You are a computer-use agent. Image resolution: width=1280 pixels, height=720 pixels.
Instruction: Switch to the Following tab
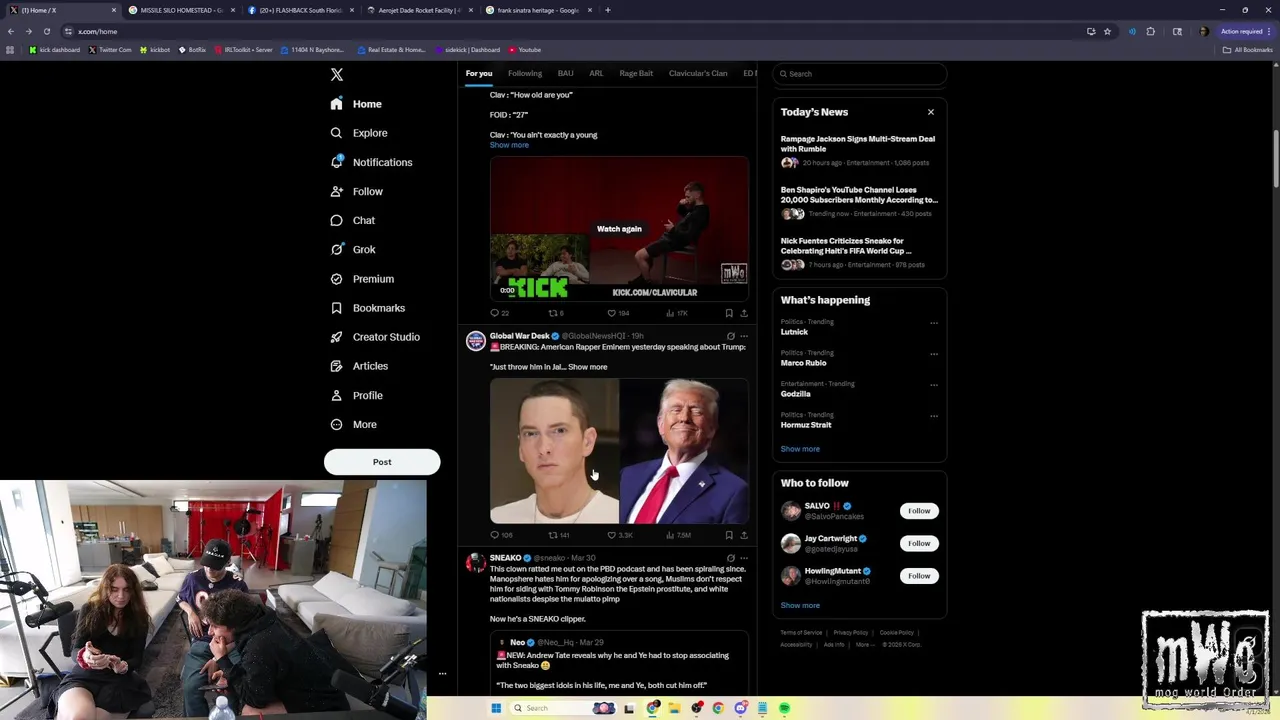[525, 73]
